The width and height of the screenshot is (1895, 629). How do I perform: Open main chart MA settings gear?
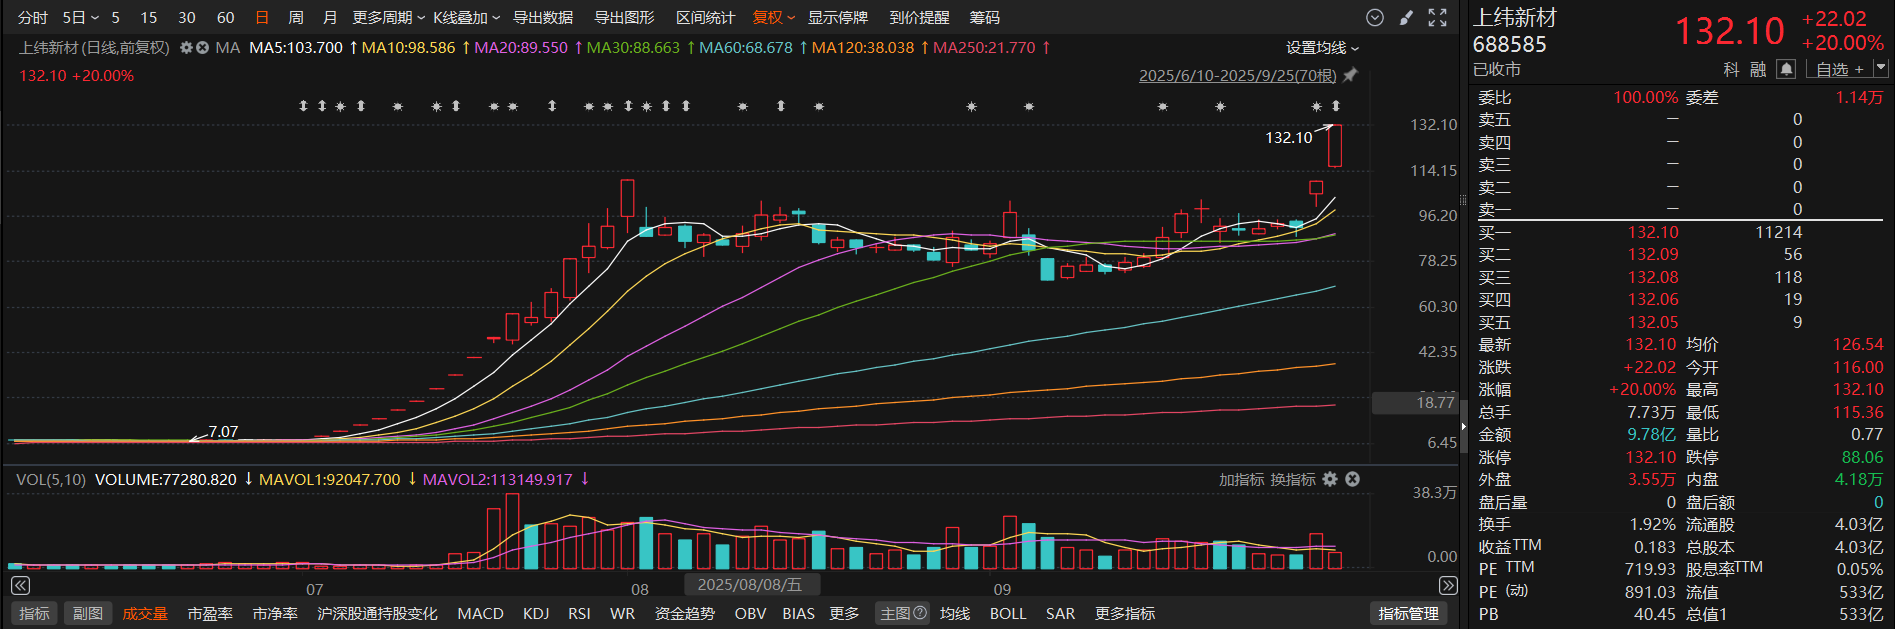(186, 48)
